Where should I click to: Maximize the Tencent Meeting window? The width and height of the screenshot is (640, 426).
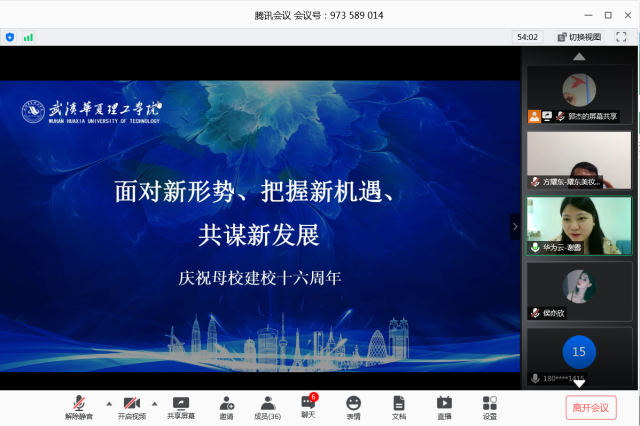tap(608, 15)
